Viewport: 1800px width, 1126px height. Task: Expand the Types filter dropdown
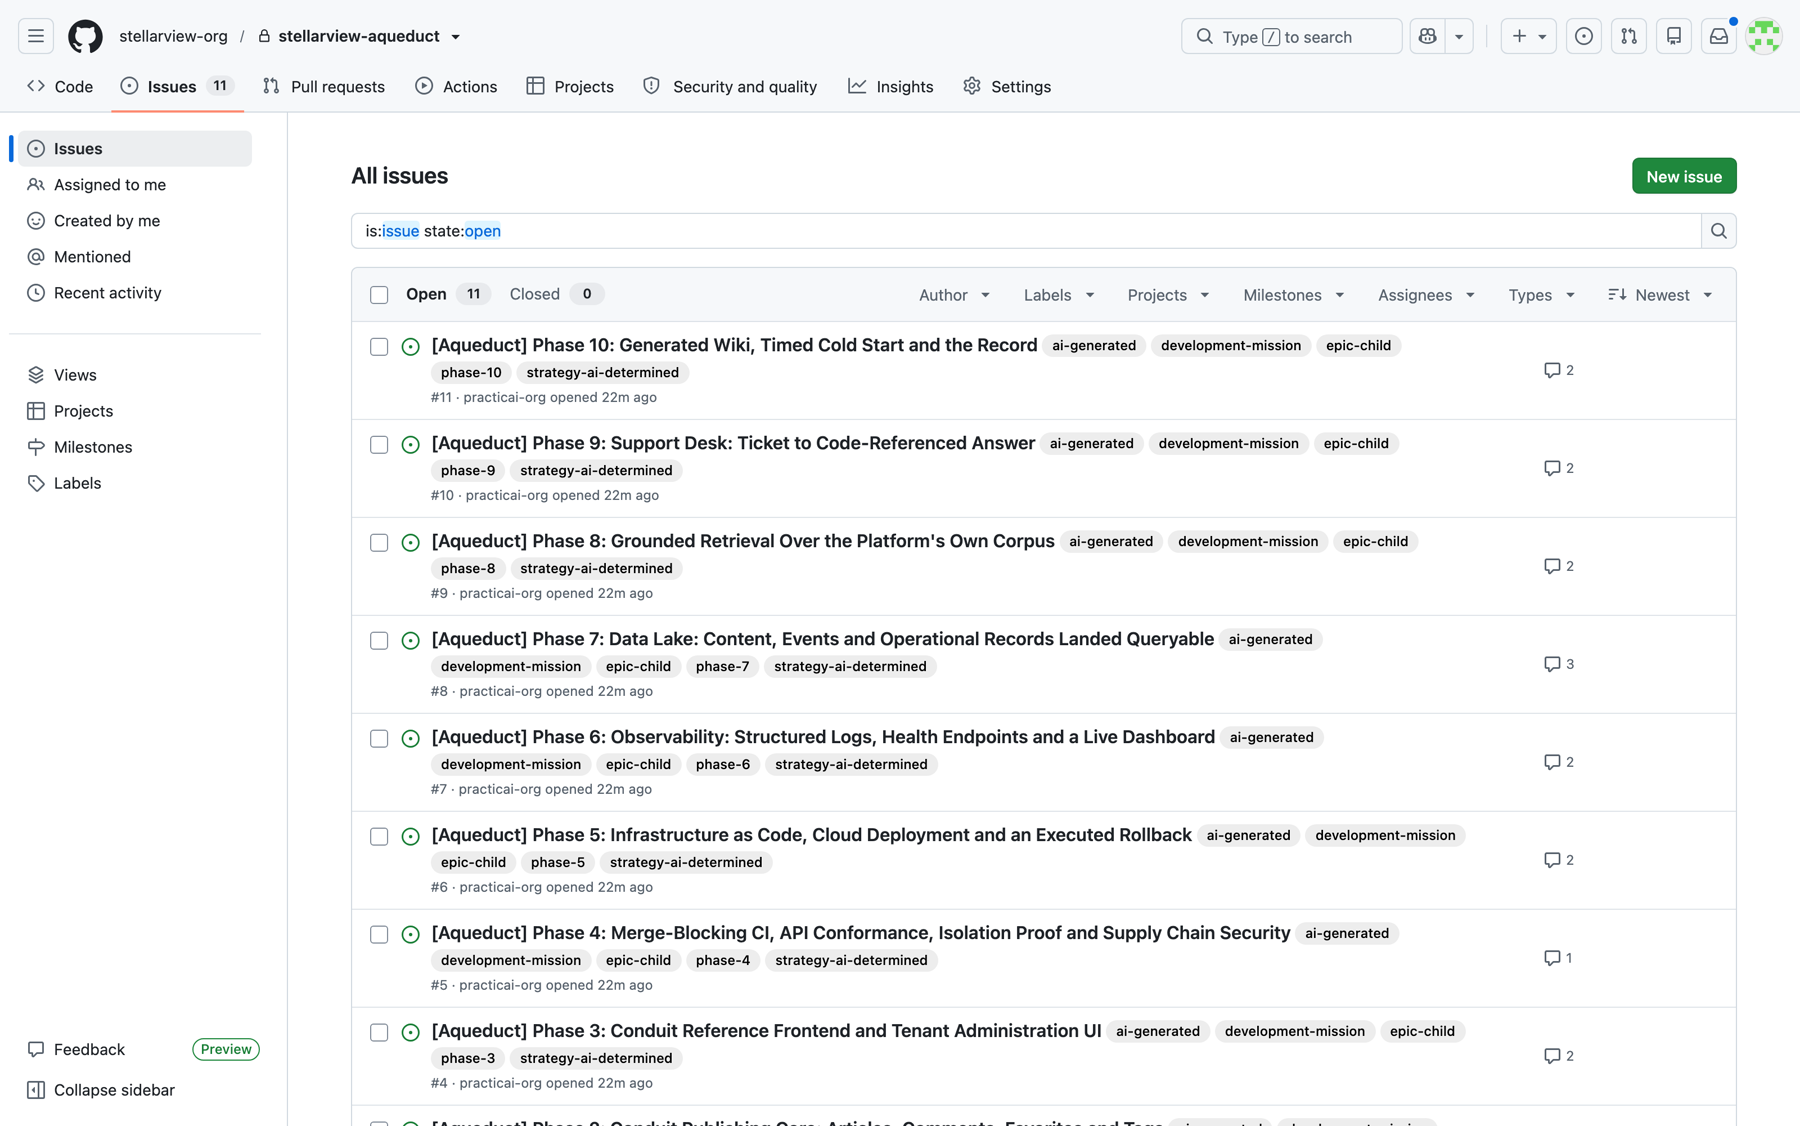1541,295
